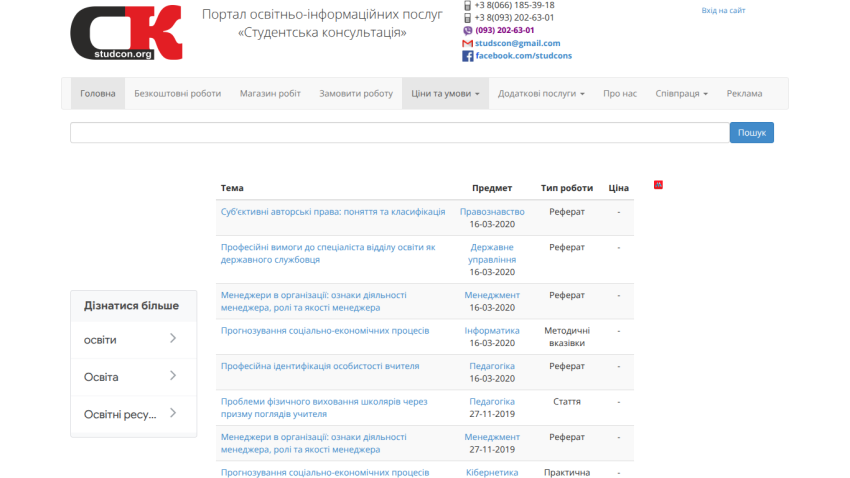Screen dimensions: 850x478
Task: Open the Про нас page
Action: pyautogui.click(x=620, y=93)
